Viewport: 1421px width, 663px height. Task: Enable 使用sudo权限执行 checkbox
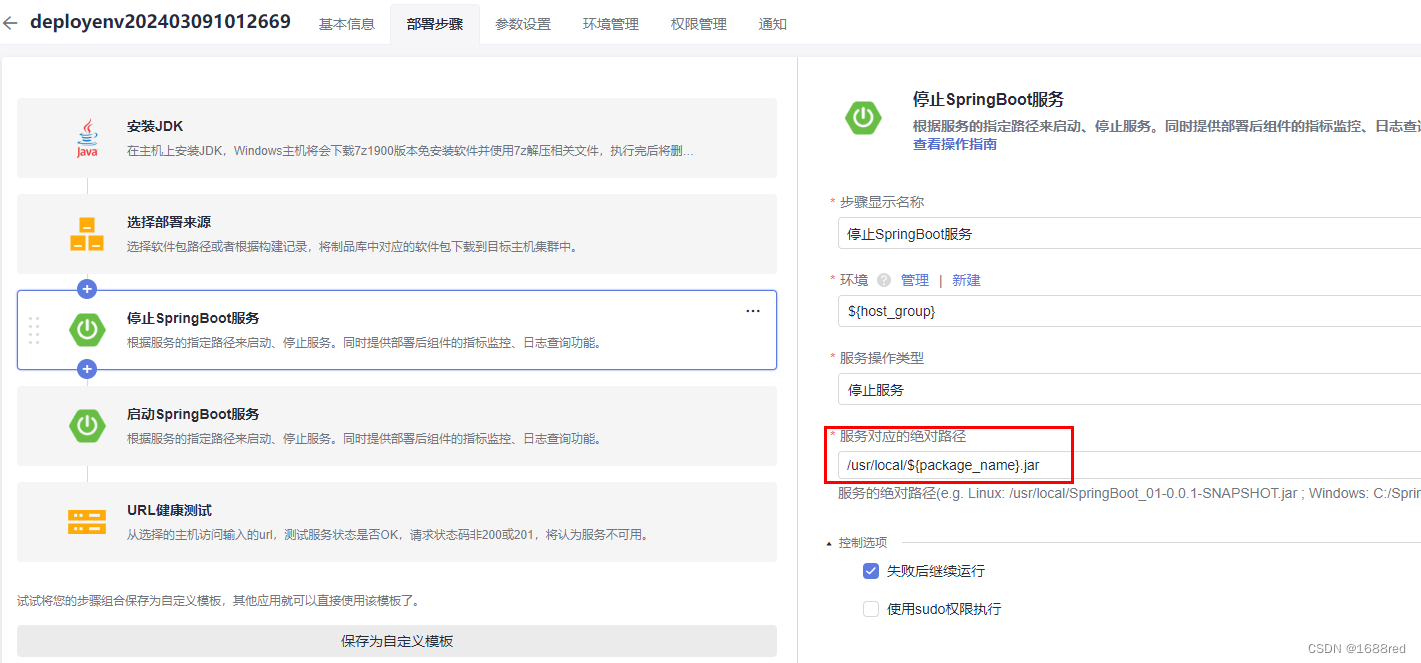(871, 609)
